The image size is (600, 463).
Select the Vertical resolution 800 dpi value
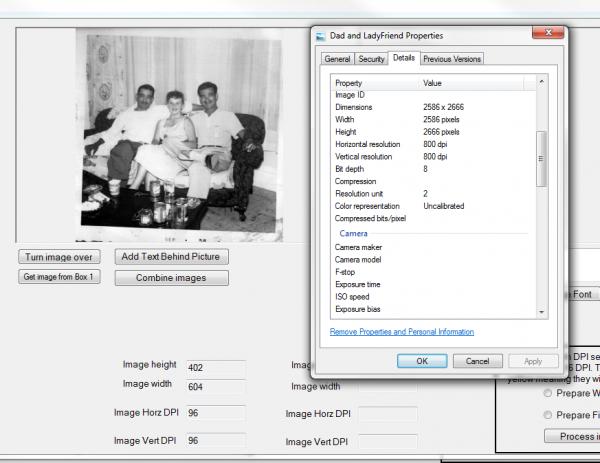coord(435,157)
